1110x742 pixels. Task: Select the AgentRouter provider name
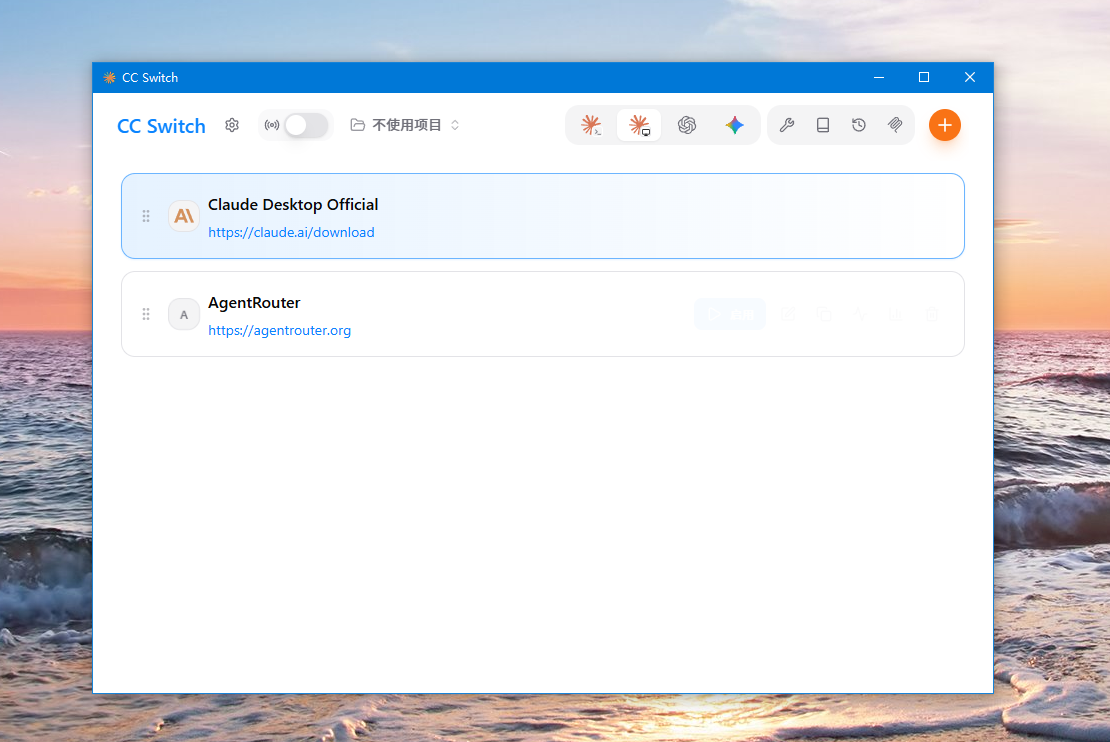[x=254, y=302]
